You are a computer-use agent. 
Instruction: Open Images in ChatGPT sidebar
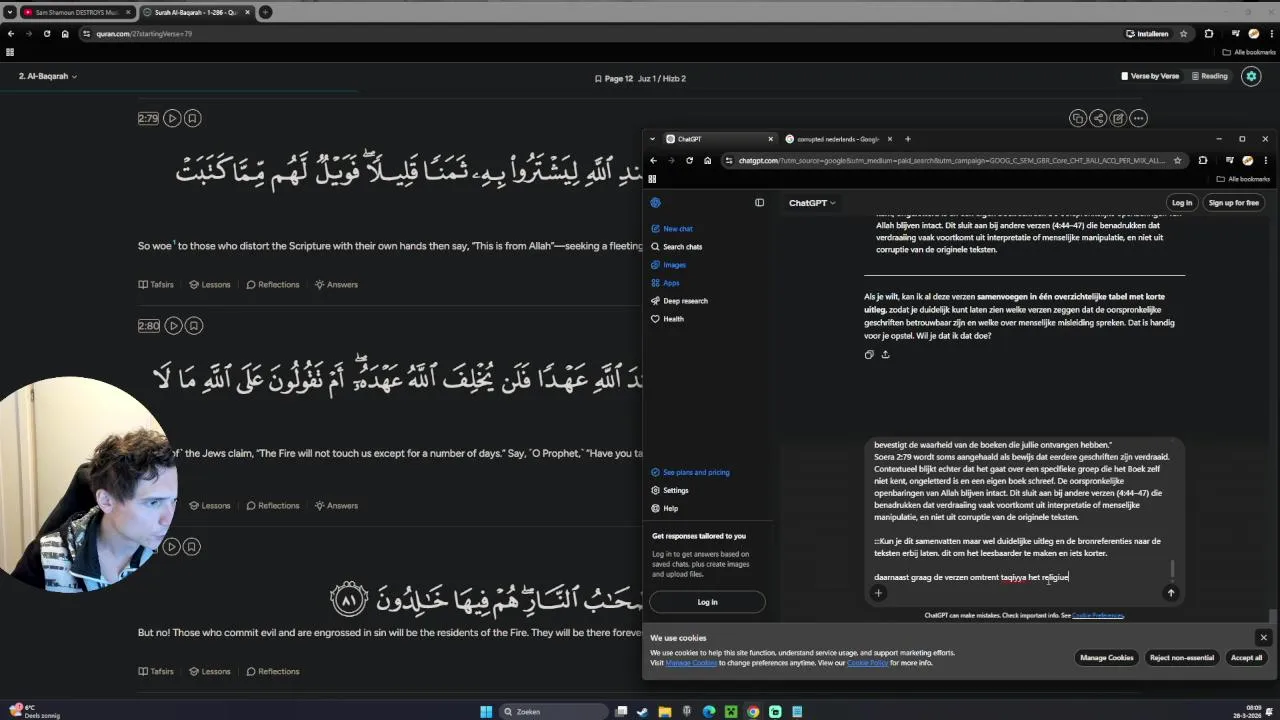(x=668, y=265)
